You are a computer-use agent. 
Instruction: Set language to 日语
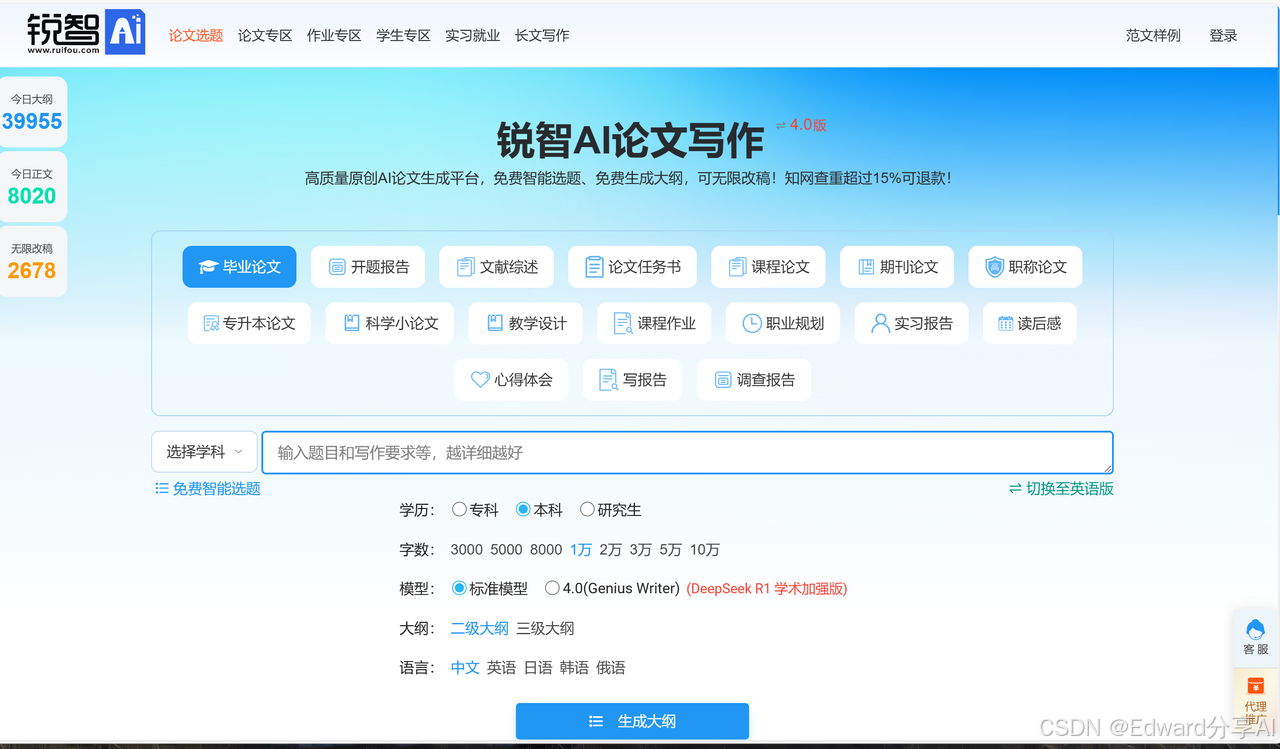(538, 667)
